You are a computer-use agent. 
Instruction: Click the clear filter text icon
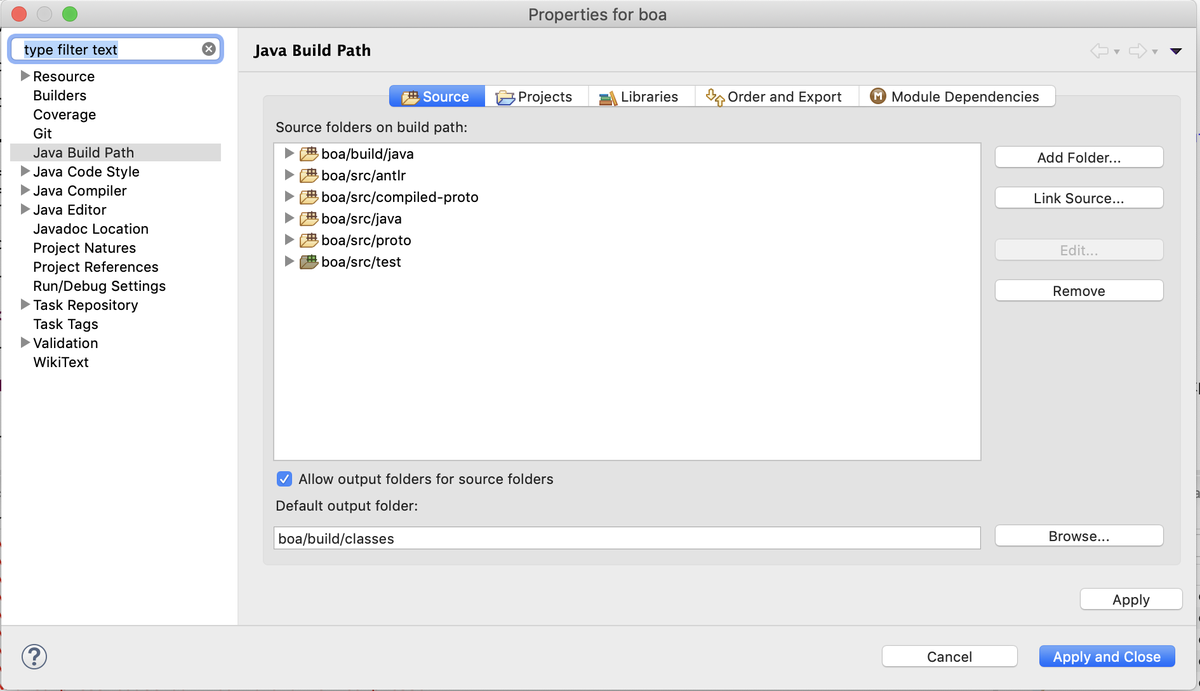(x=208, y=48)
